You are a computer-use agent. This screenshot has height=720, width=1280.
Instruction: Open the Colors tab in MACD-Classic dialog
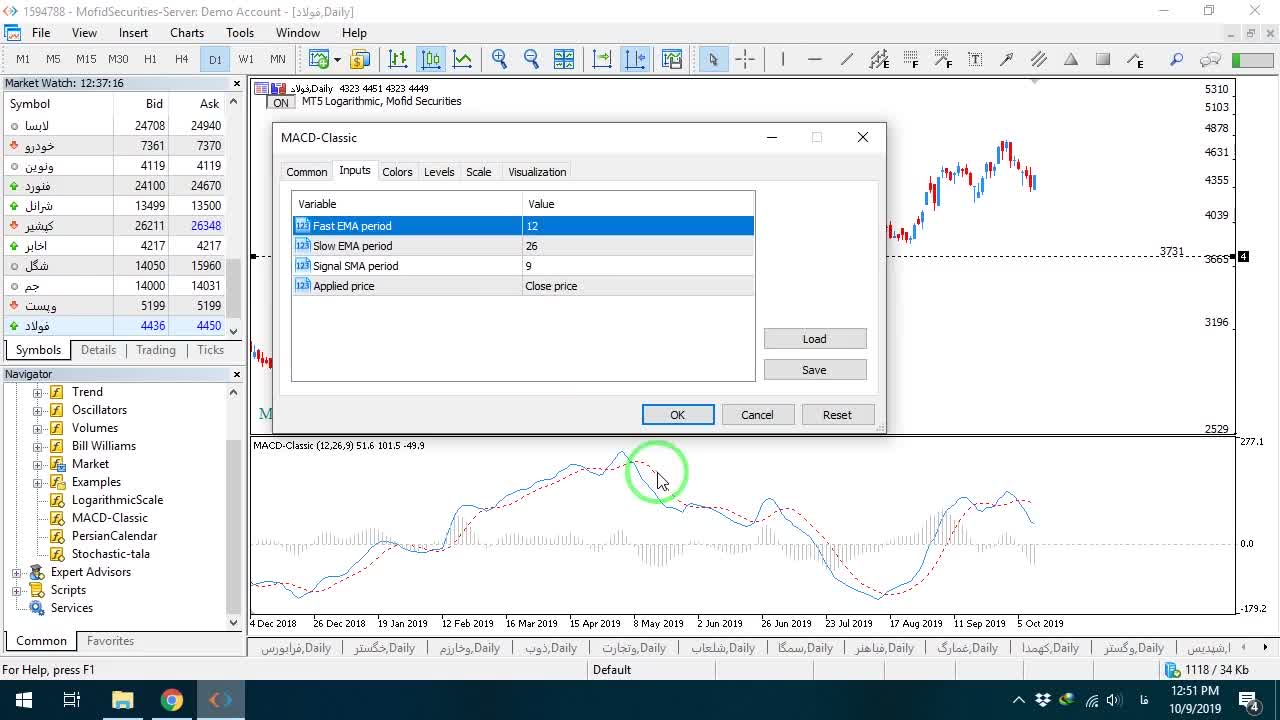click(397, 172)
